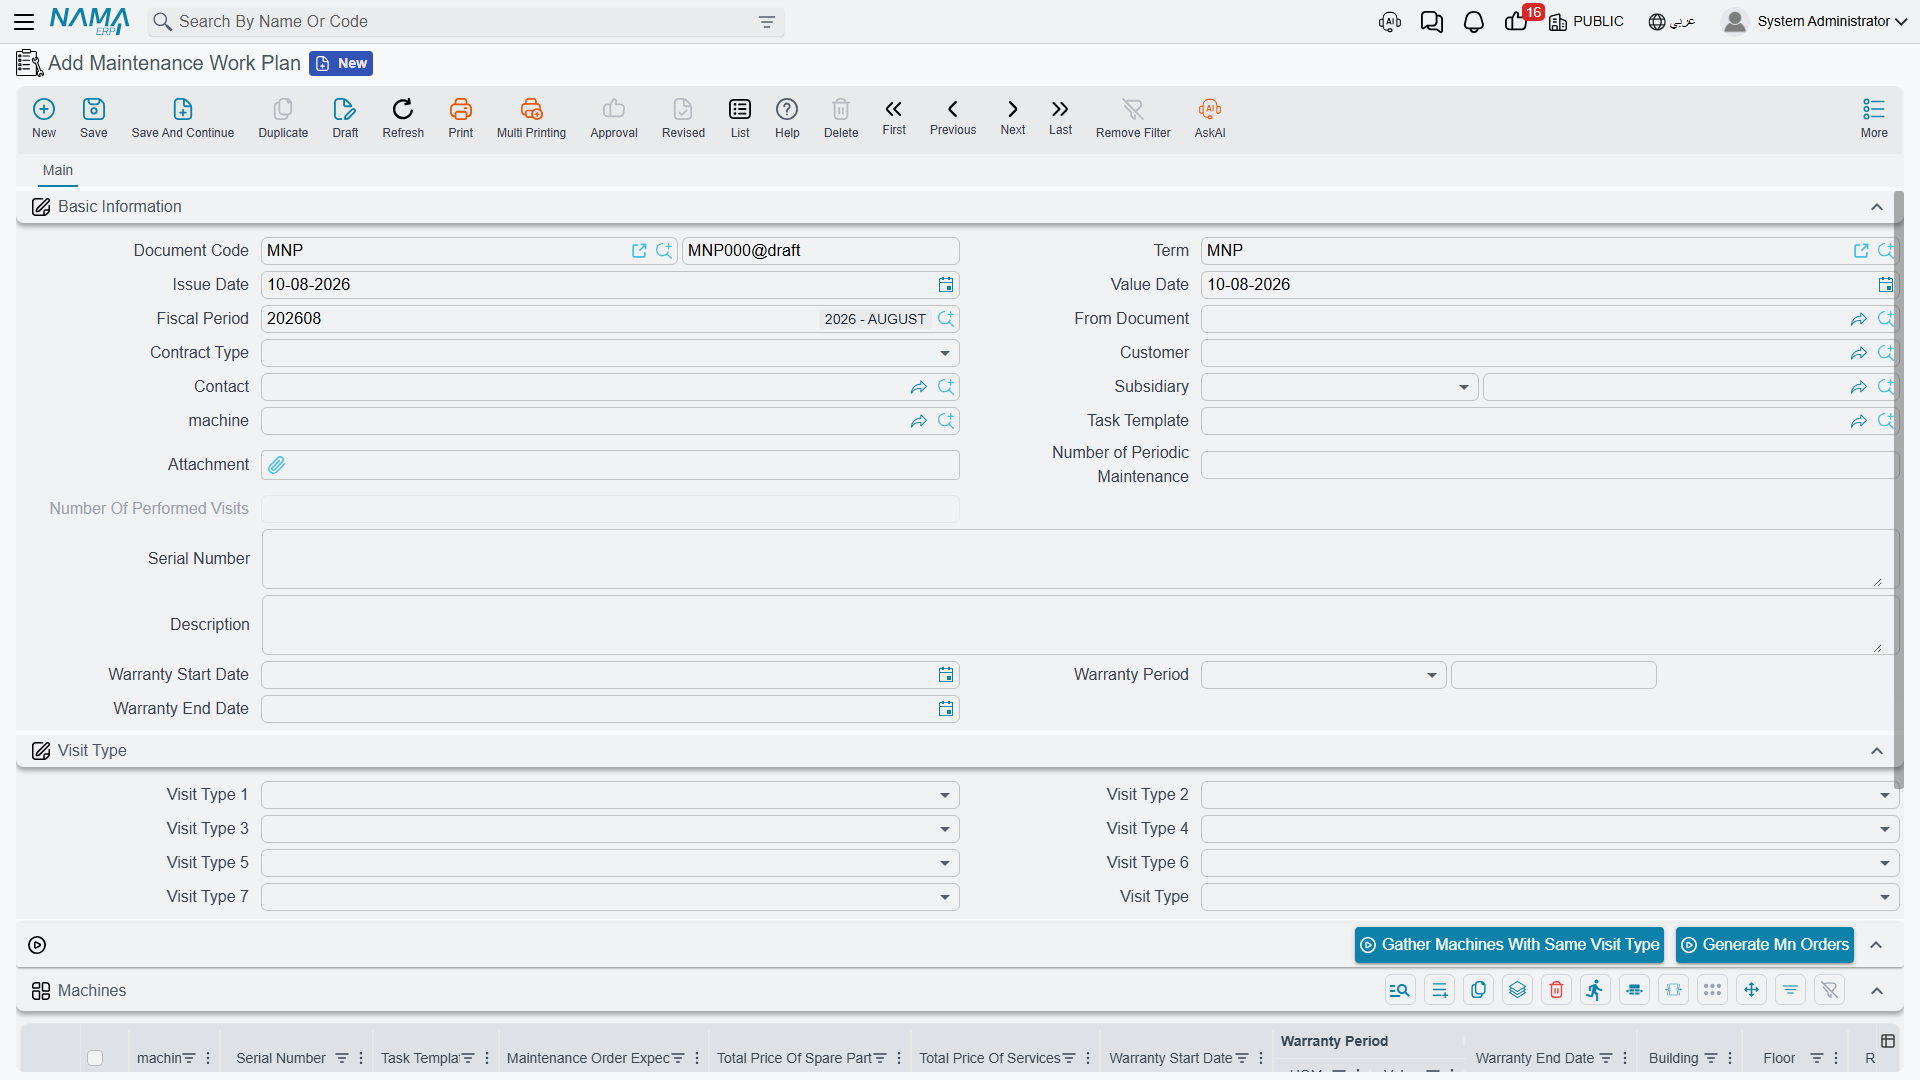Image resolution: width=1920 pixels, height=1080 pixels.
Task: Open the Issue Date calendar picker
Action: coord(946,285)
